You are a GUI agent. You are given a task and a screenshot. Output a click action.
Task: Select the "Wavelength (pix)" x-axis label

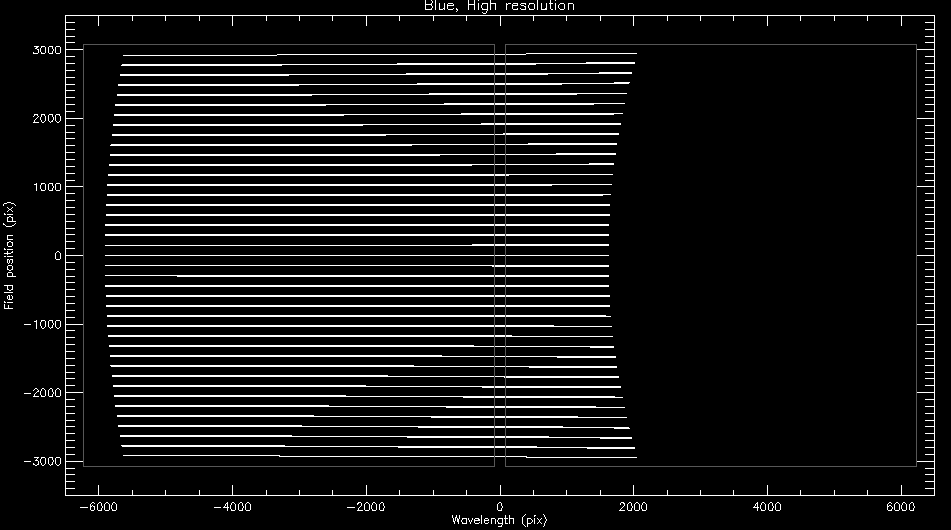pyautogui.click(x=499, y=520)
